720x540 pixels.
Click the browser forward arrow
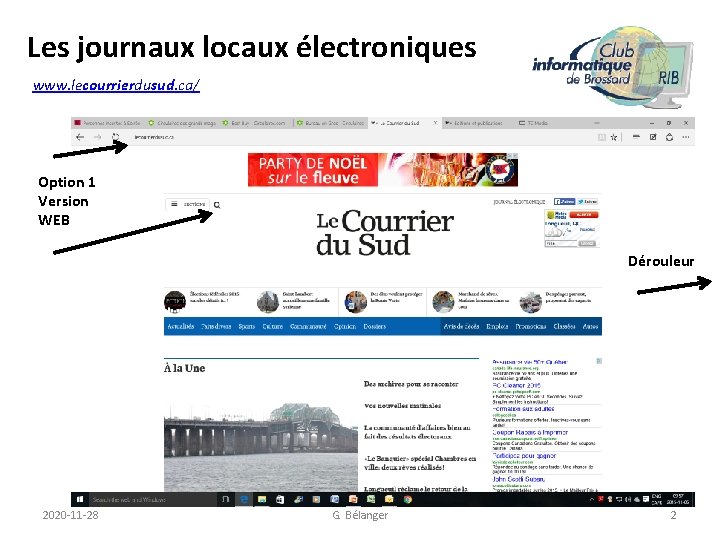tap(97, 137)
